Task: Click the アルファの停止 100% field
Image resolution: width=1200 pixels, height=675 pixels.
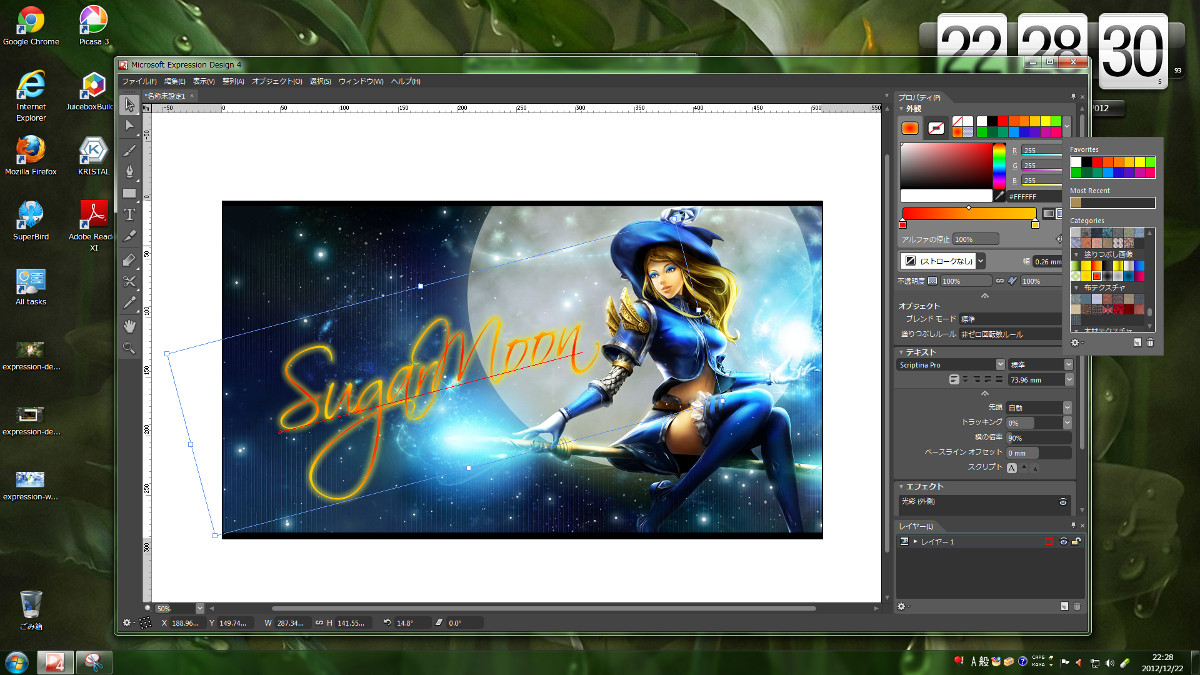Action: (976, 239)
